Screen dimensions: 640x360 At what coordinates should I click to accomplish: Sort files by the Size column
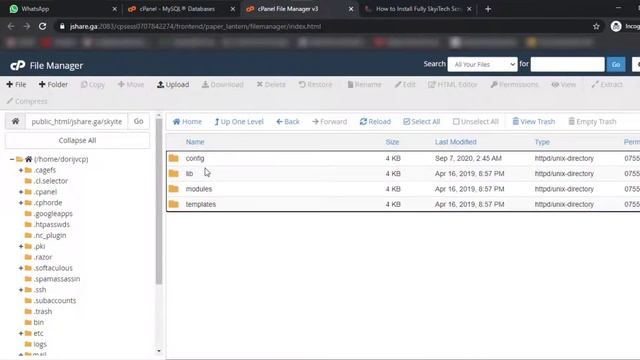392,142
